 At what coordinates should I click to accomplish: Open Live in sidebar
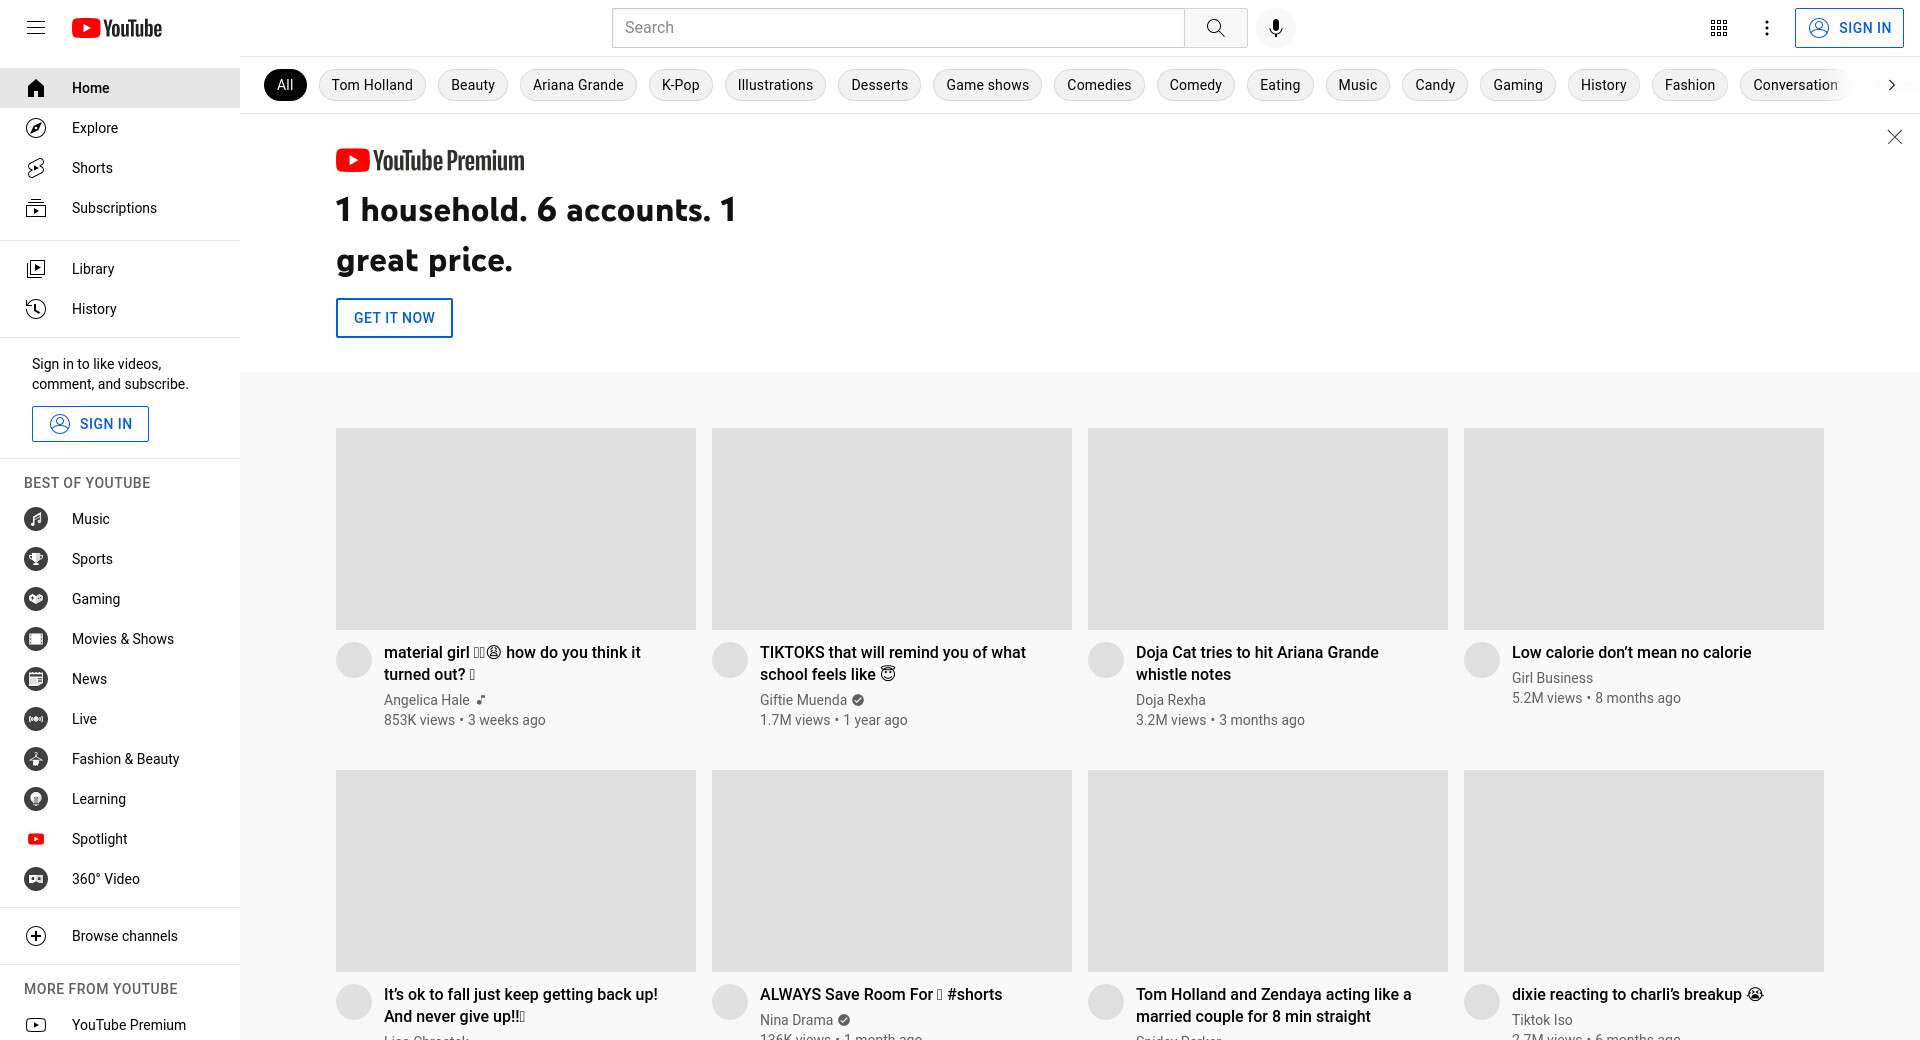coord(120,719)
